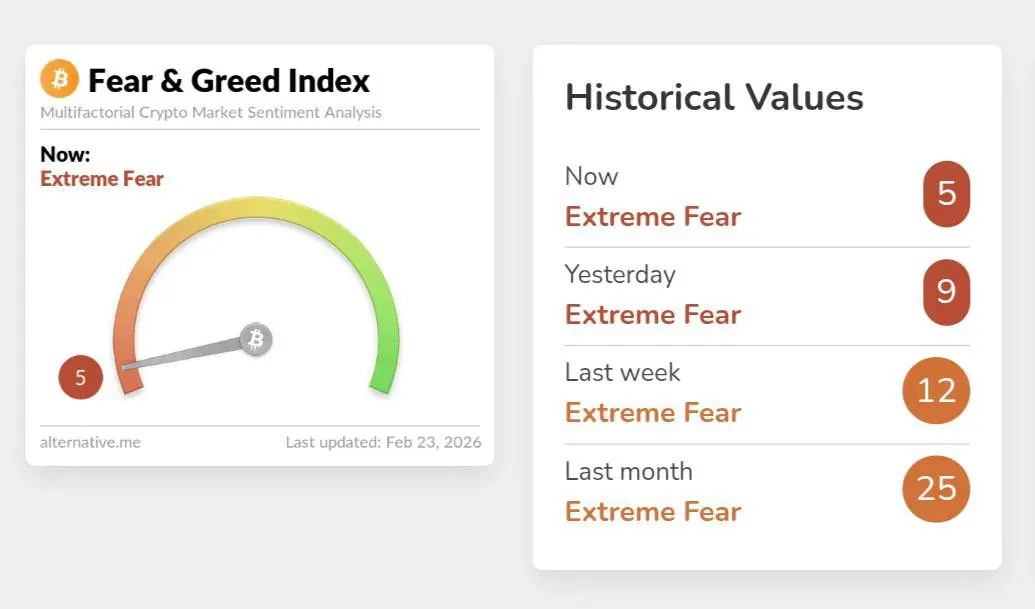Click the Now value badge showing 5
Screen dimensions: 1035x609
pyautogui.click(x=947, y=194)
